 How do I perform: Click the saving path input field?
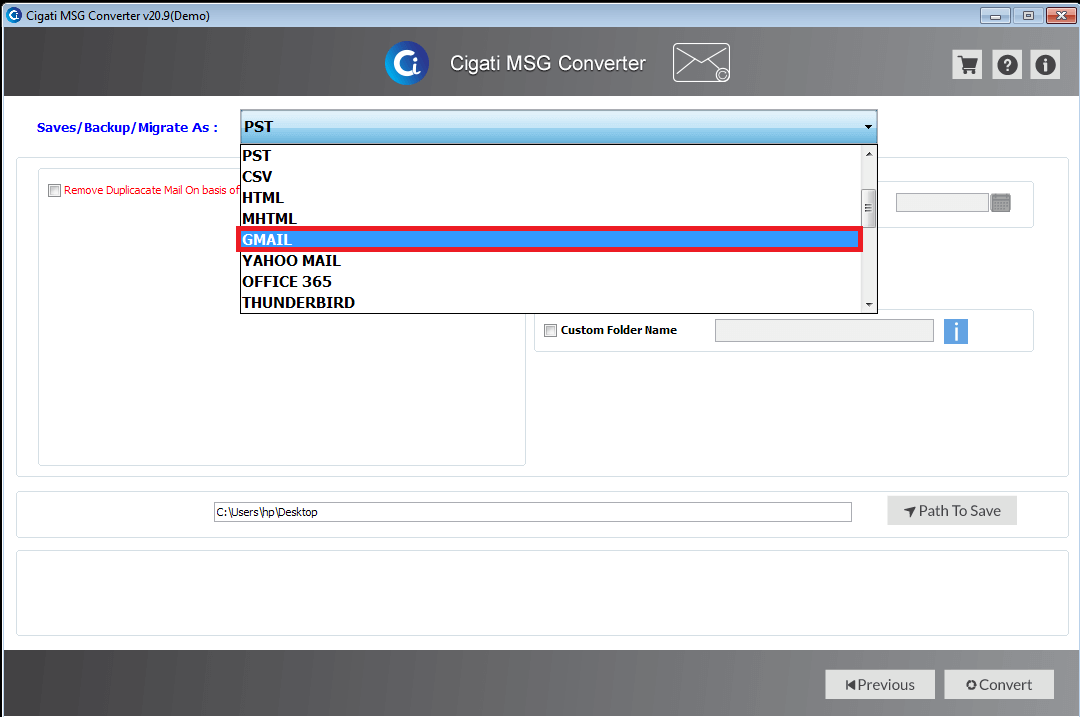coord(532,512)
